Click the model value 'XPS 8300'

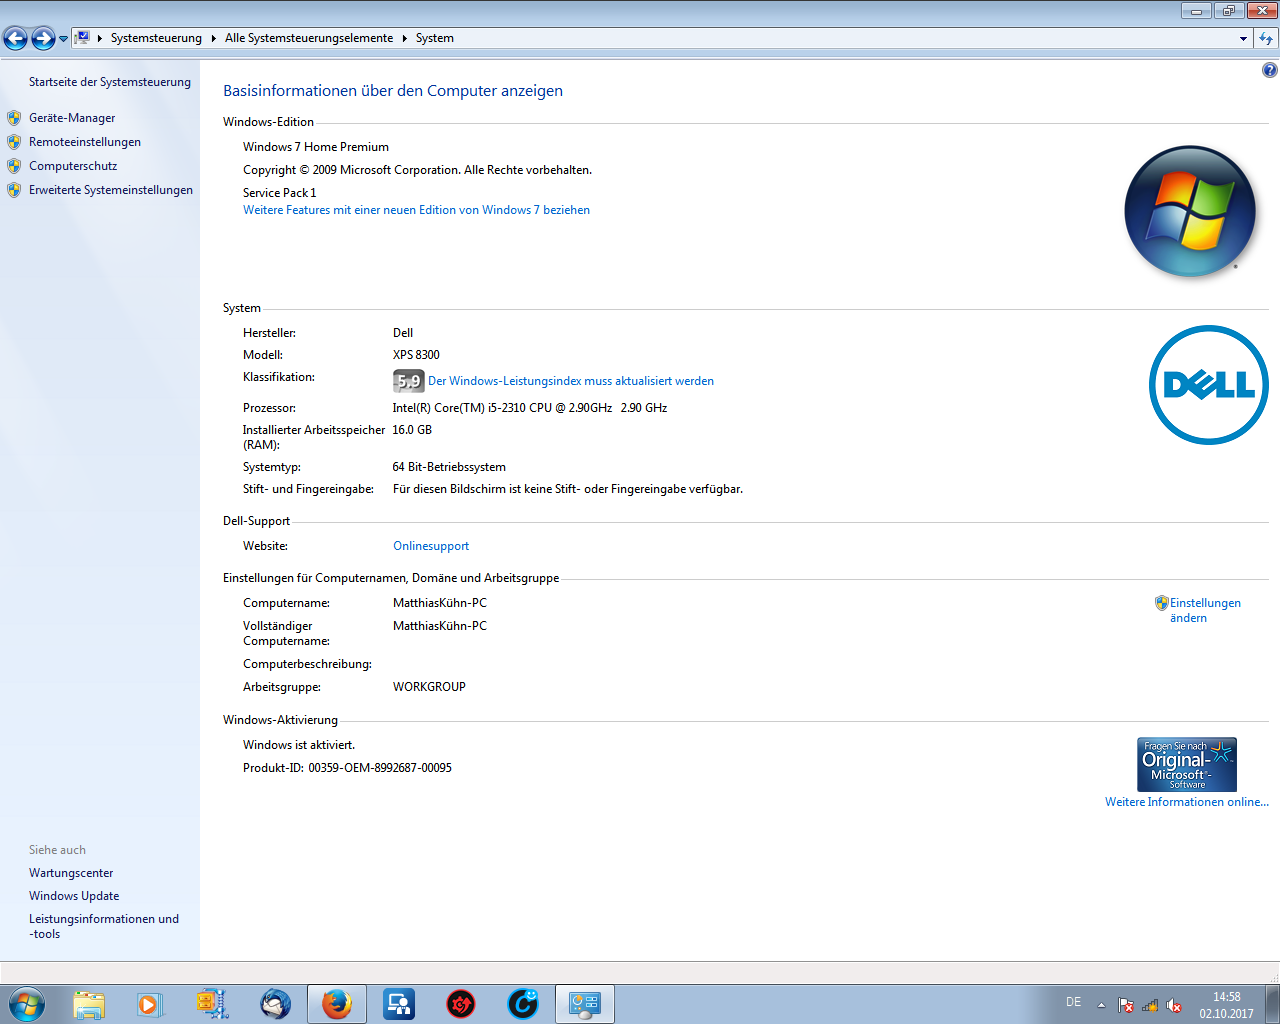[416, 355]
